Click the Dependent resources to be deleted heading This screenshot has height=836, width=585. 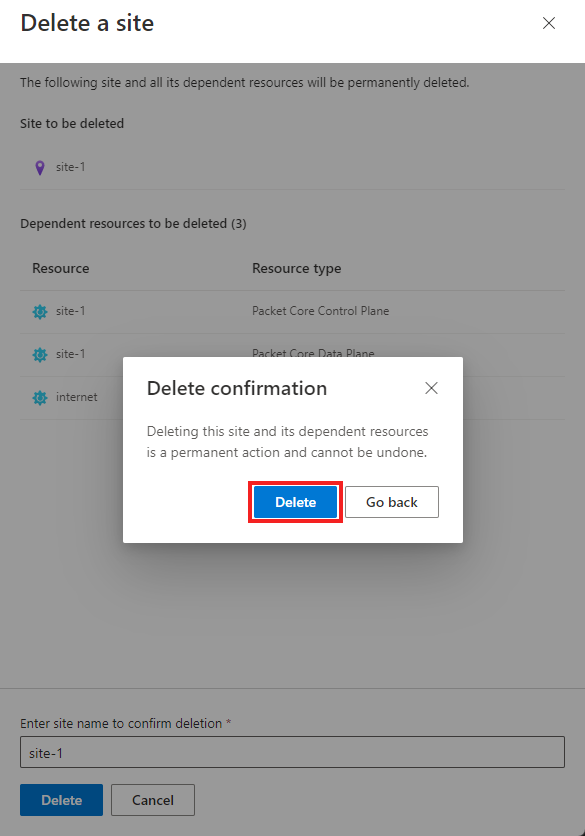133,223
